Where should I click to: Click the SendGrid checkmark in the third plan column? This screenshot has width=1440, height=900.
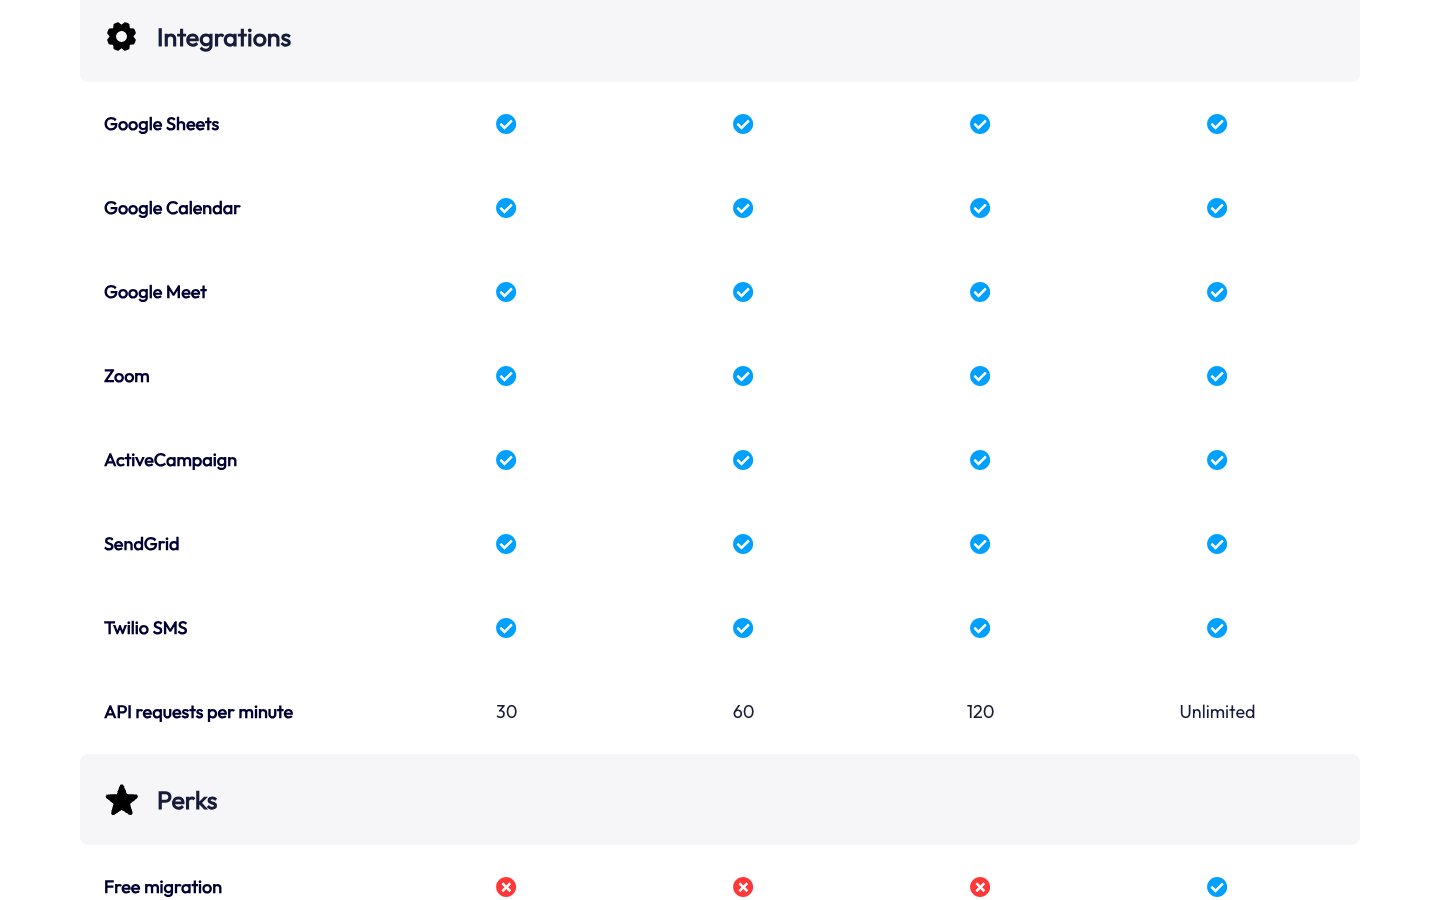pos(980,544)
